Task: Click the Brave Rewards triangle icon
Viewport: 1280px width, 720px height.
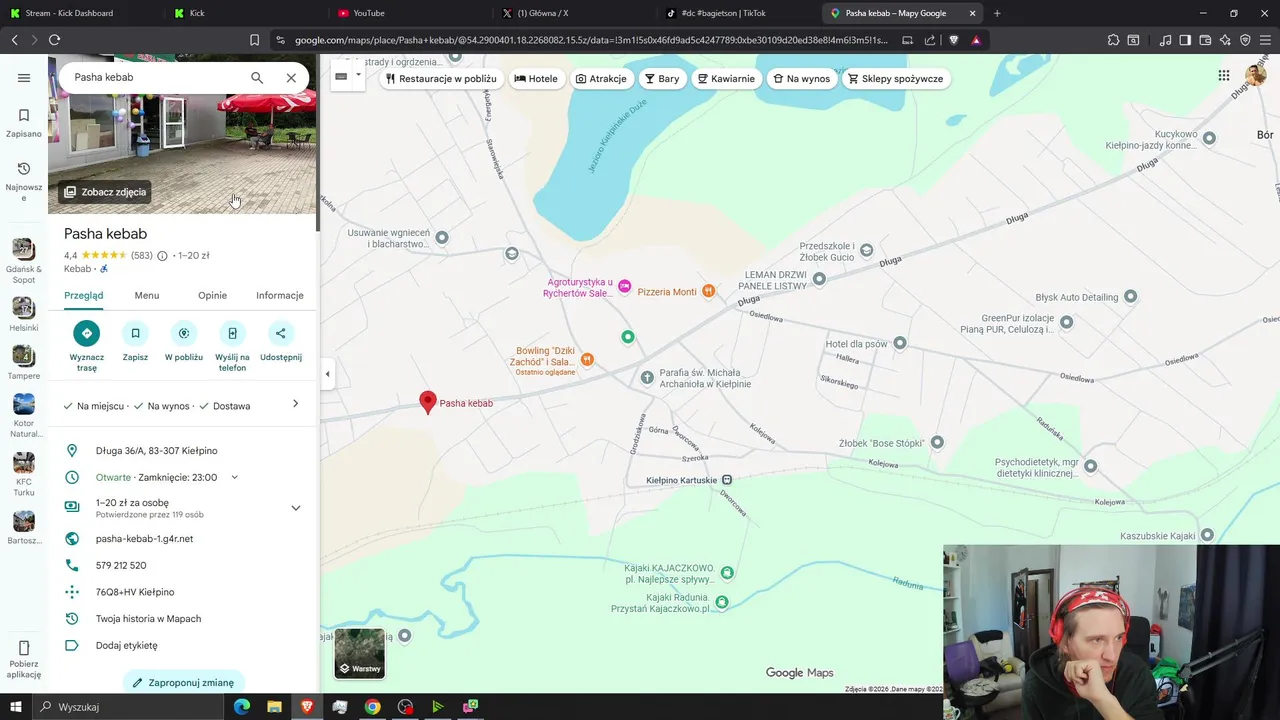Action: coord(976,40)
